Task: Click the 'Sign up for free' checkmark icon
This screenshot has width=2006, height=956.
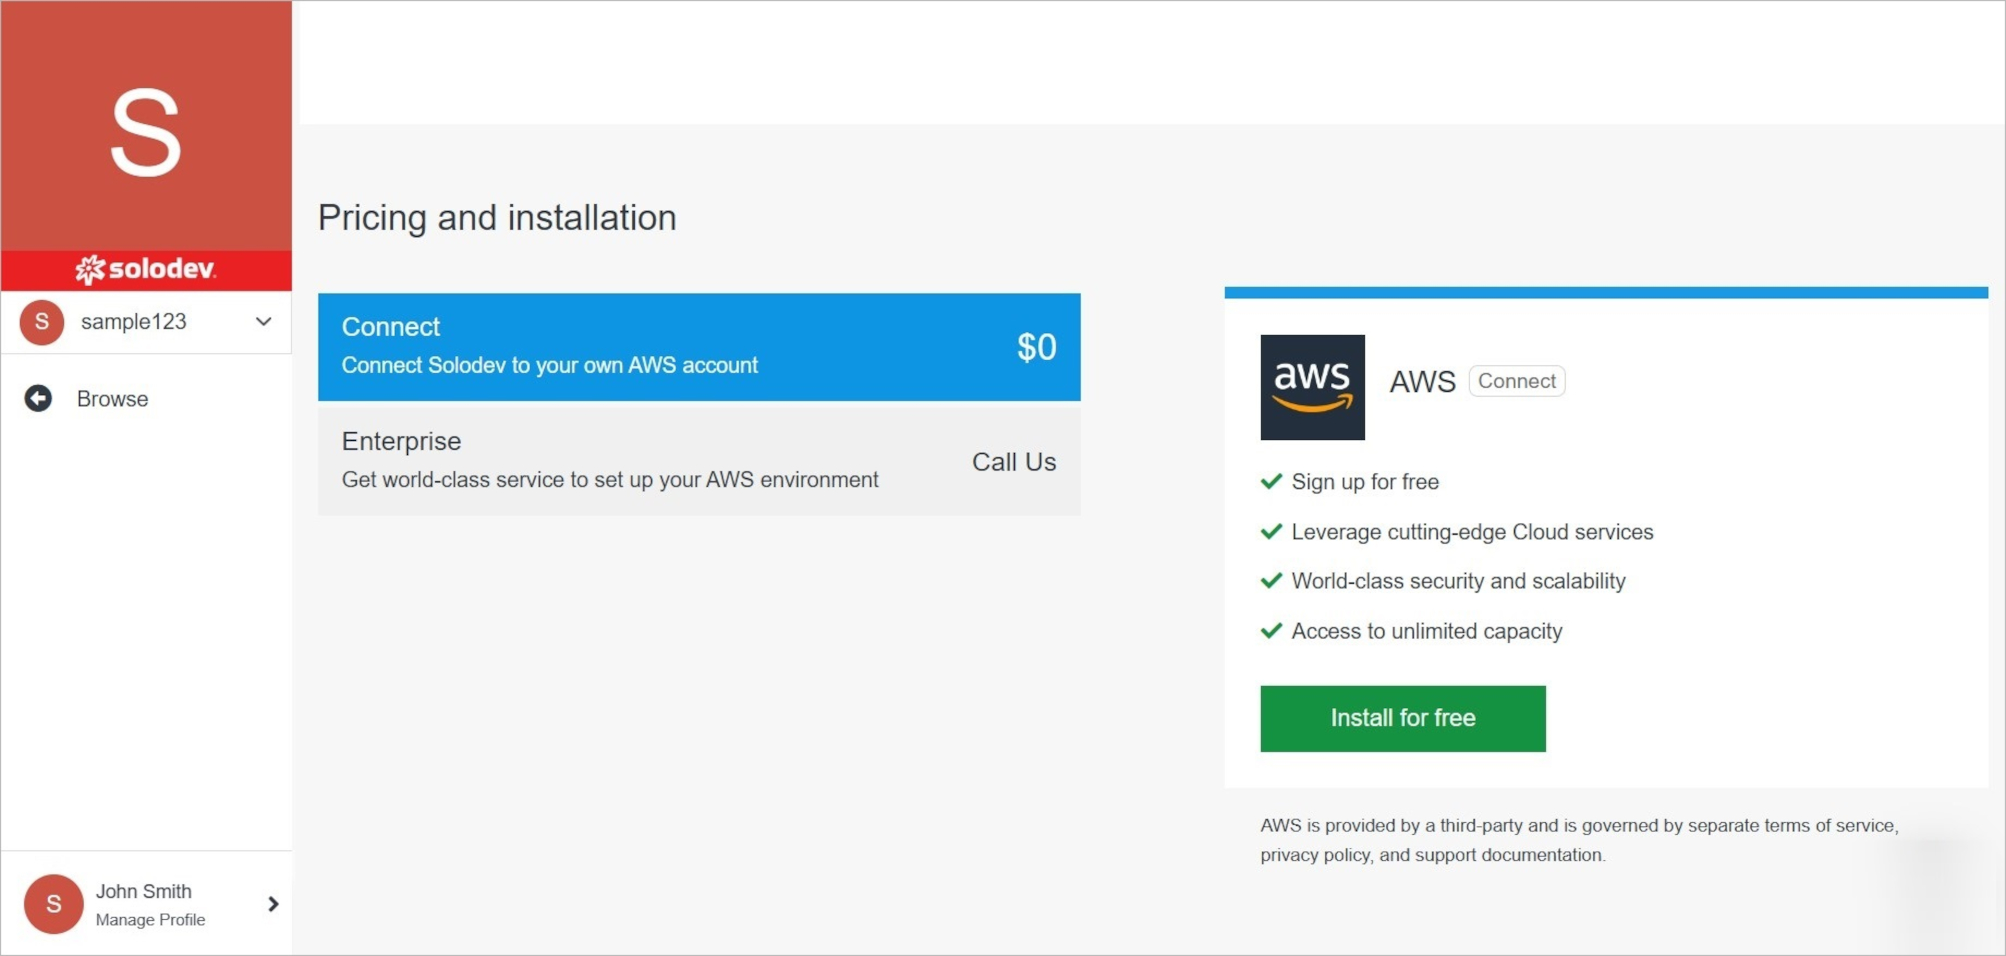Action: click(1271, 481)
